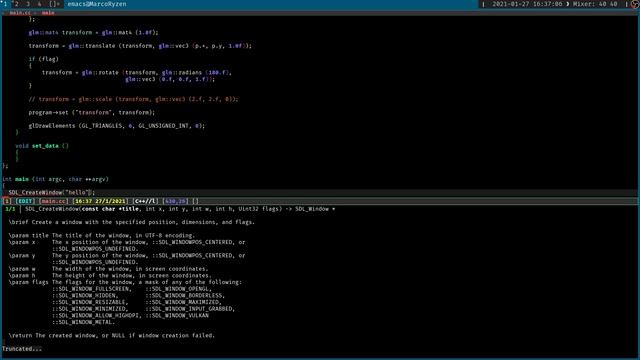Click 'int main (int argc, char **argv)' line
This screenshot has width=640, height=360.
(x=55, y=179)
